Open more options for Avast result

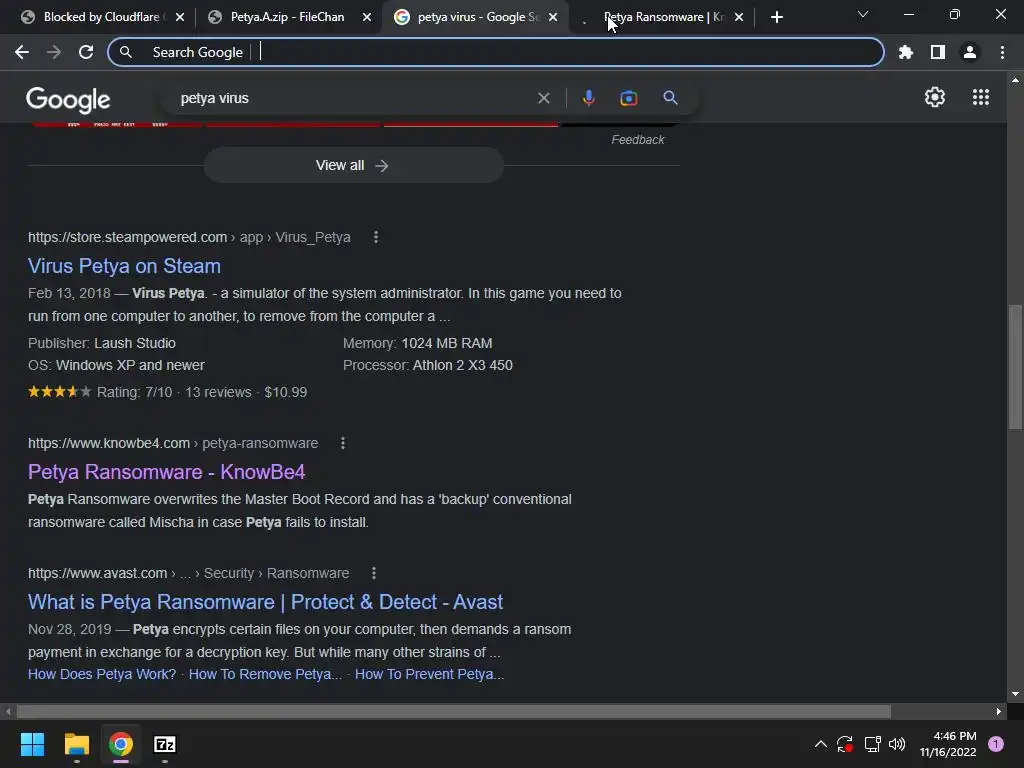click(x=374, y=573)
